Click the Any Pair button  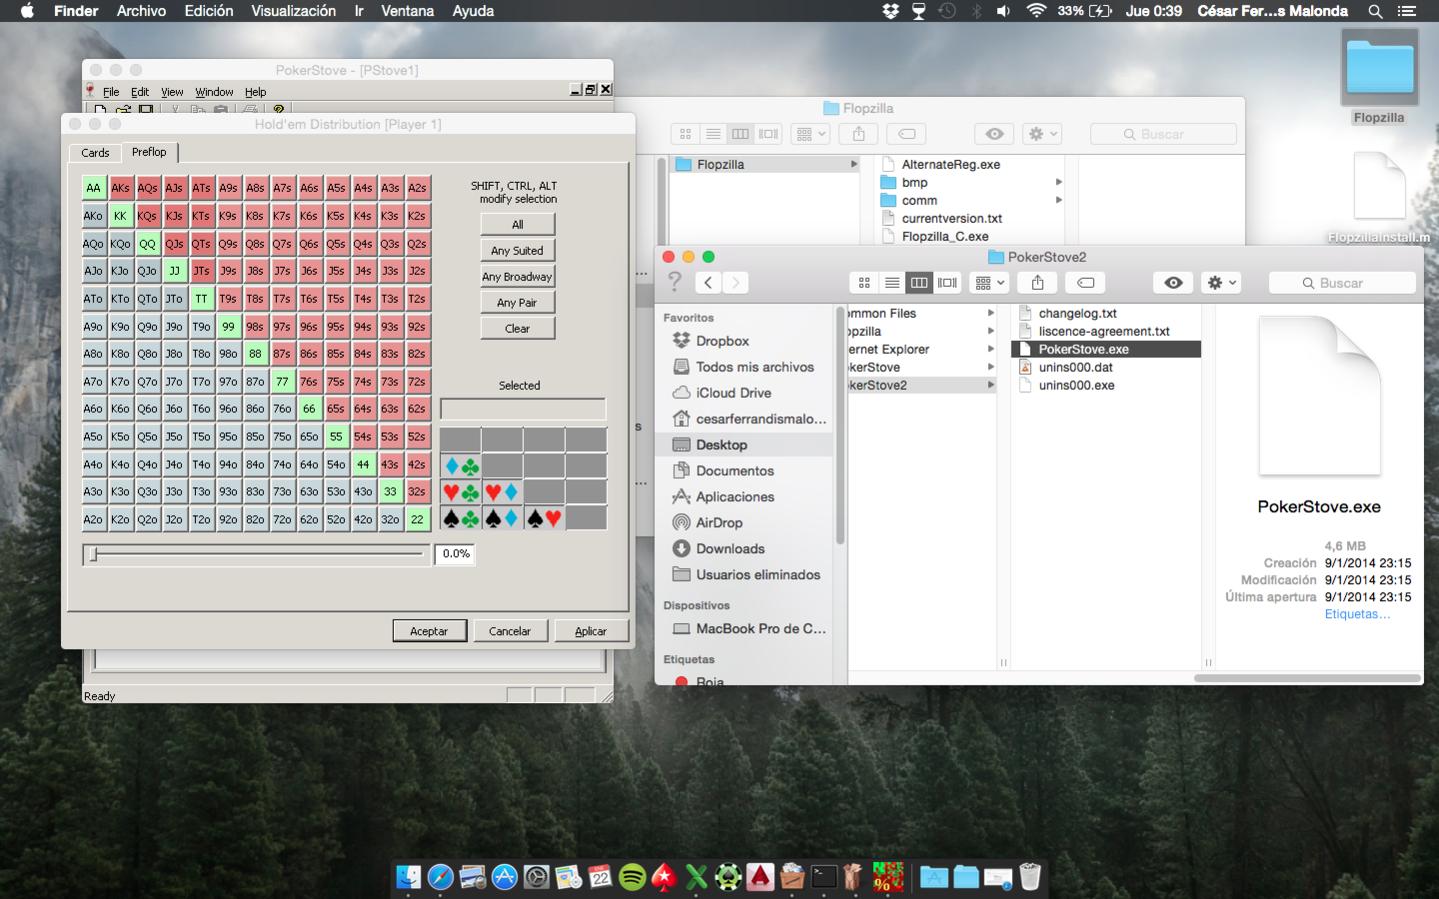tap(517, 303)
